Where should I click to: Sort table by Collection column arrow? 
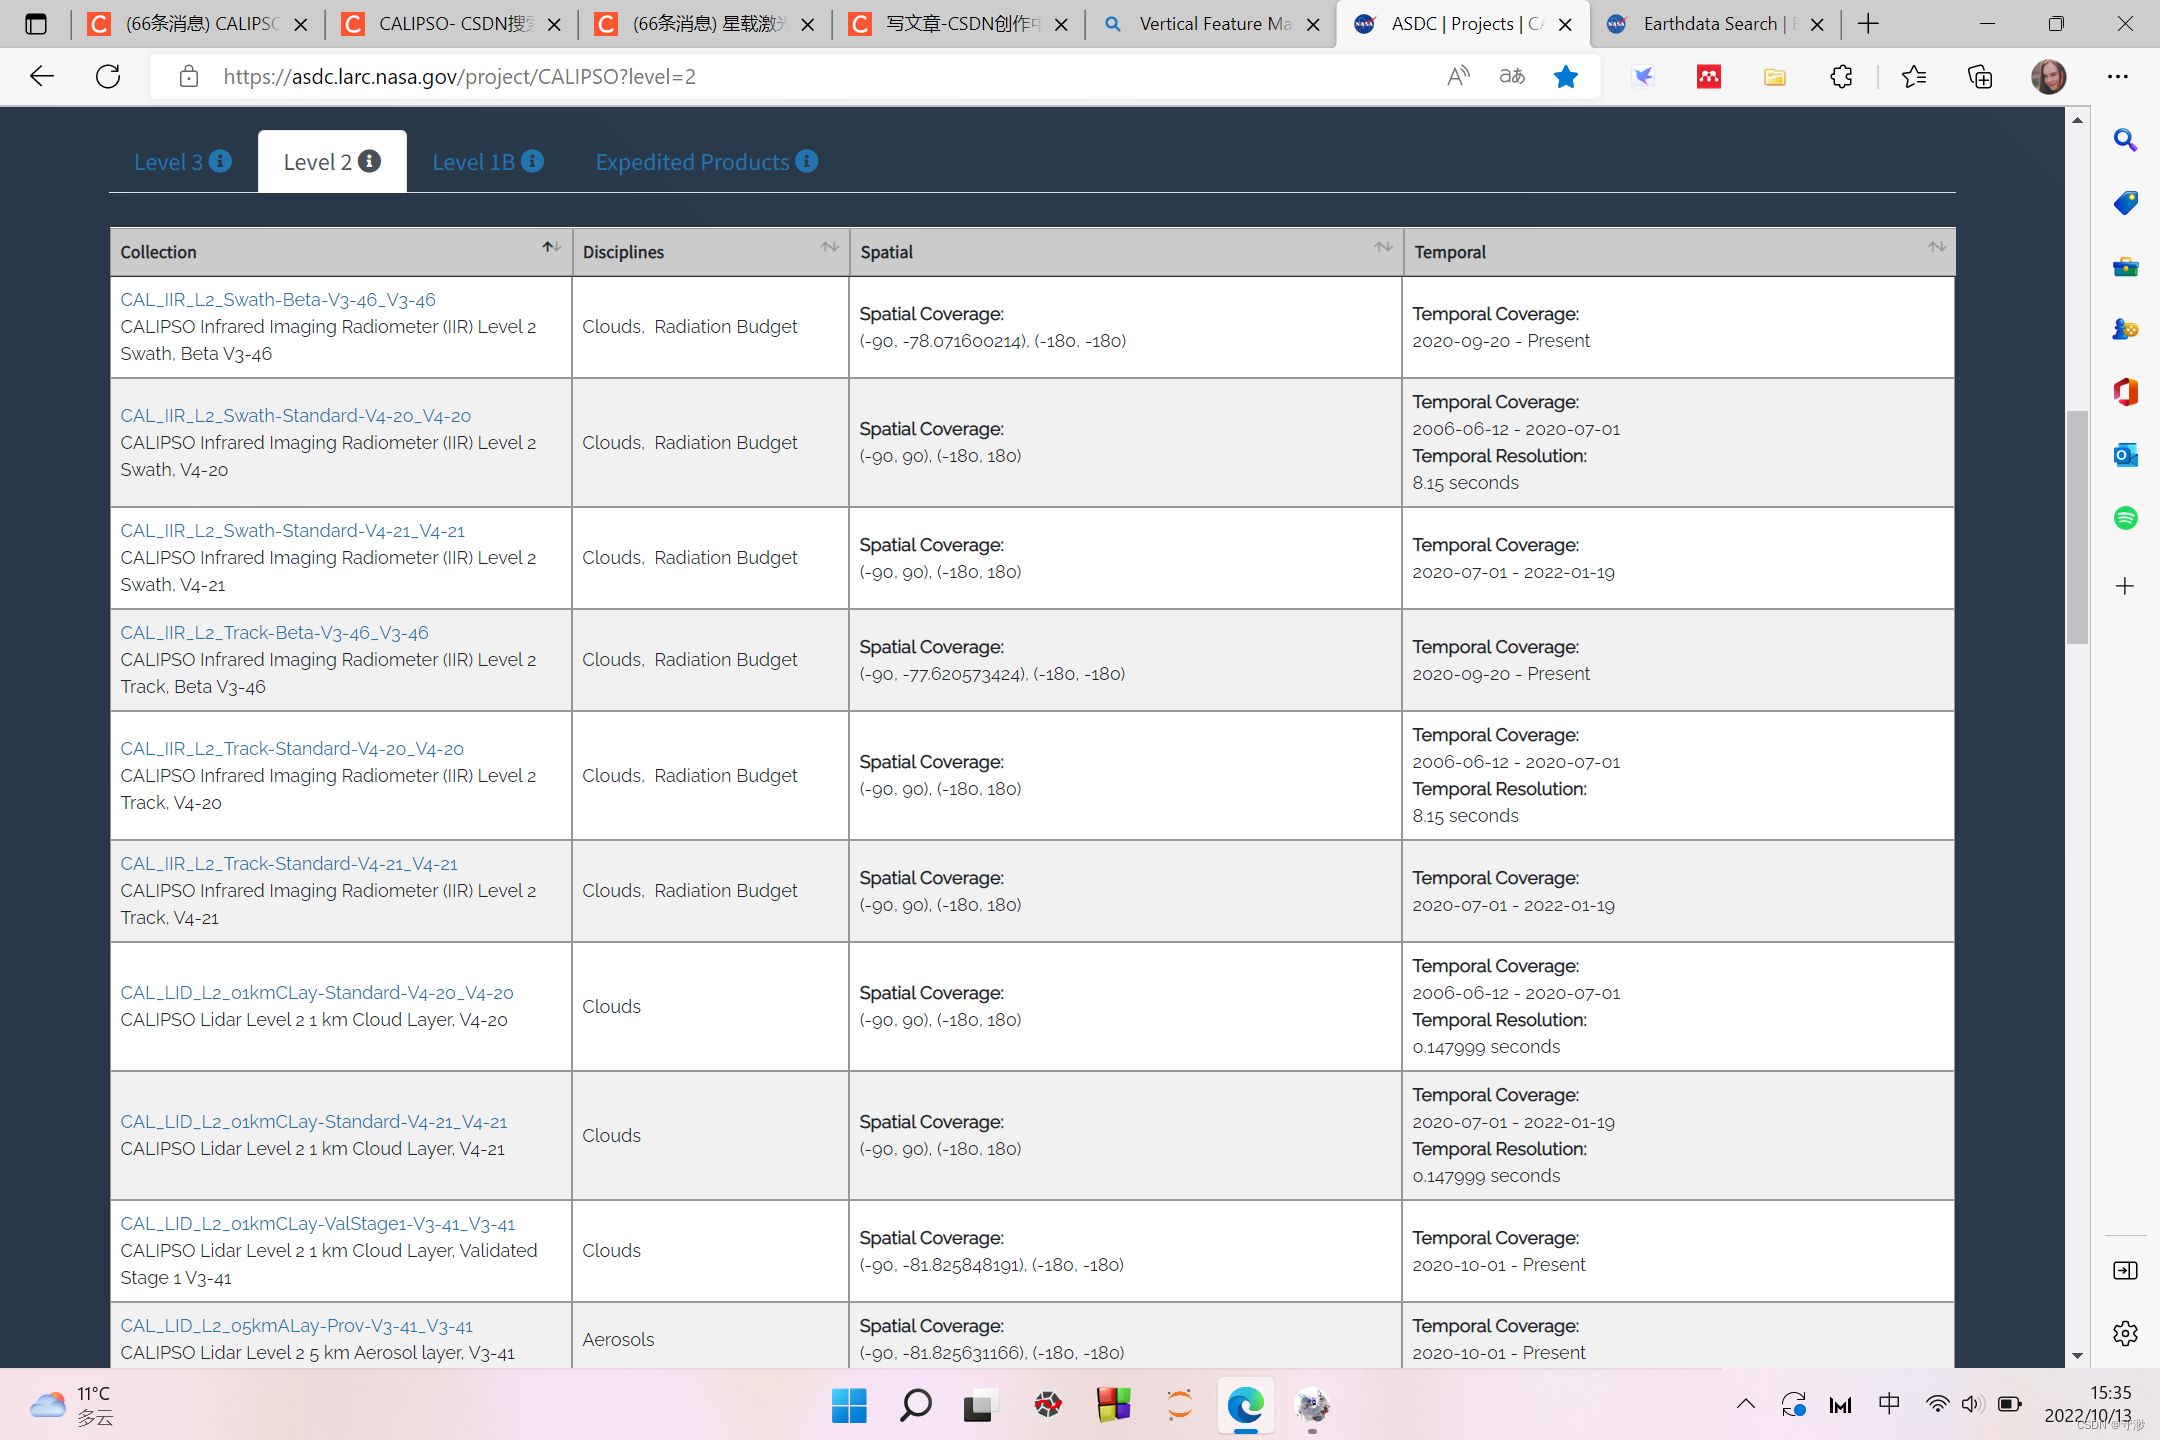tap(552, 247)
